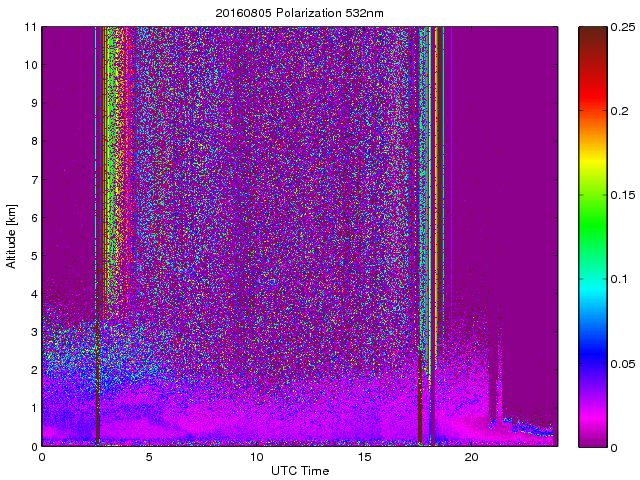Click the dark red vertical stripe before UTC 3
This screenshot has width=640, height=480.
pyautogui.click(x=97, y=380)
